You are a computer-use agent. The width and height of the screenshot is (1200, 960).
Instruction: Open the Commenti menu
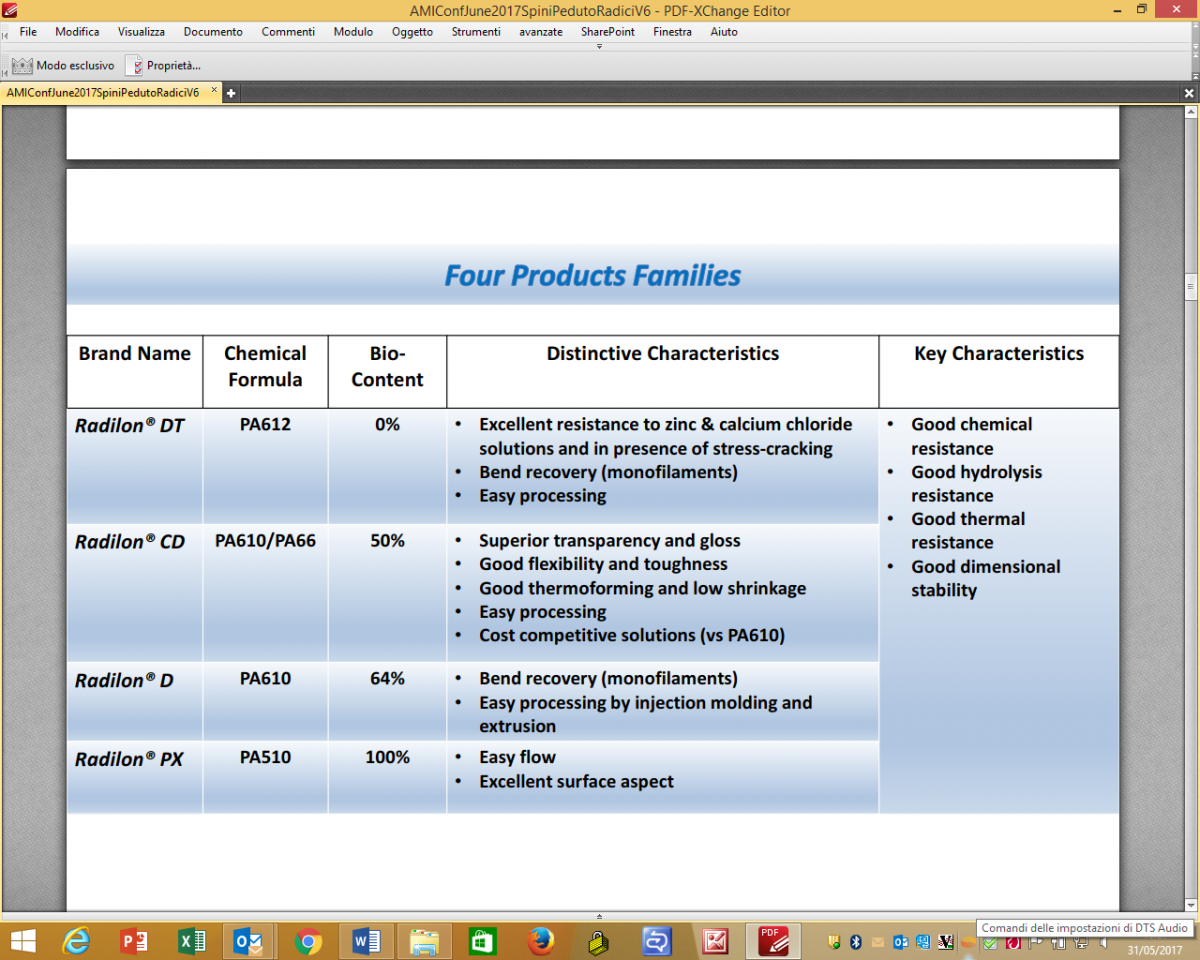tap(288, 32)
